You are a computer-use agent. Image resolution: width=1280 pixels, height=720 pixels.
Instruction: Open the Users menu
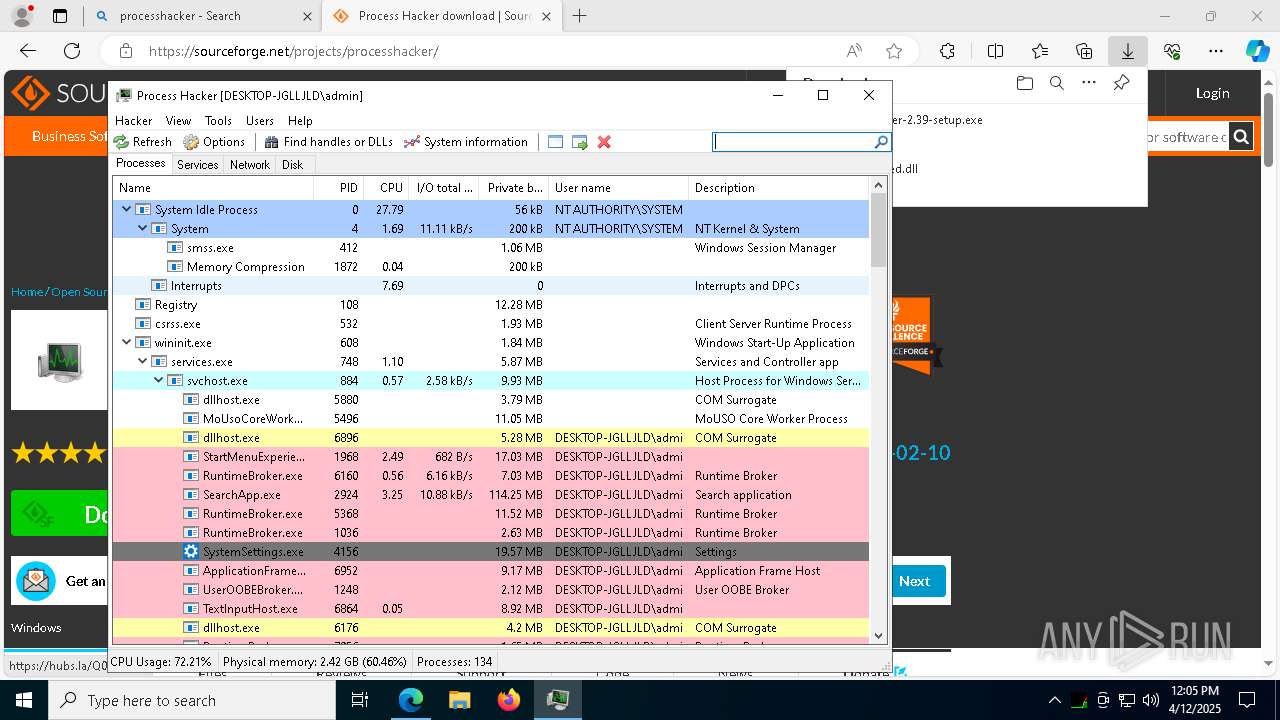260,120
